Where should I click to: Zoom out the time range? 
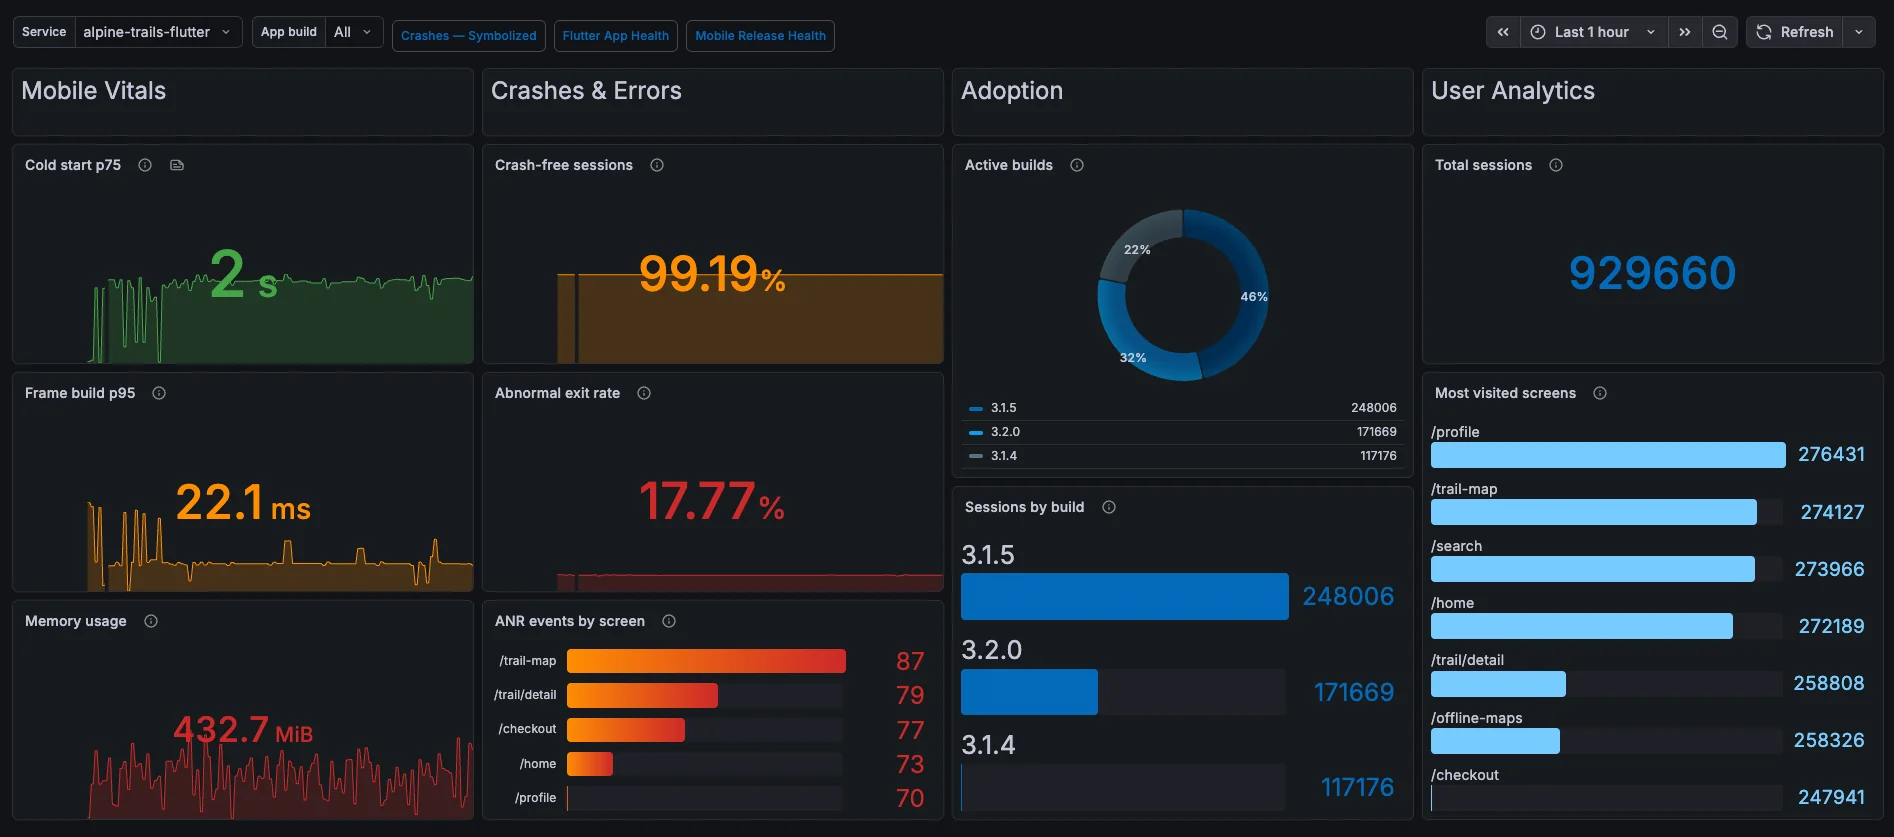pos(1720,32)
